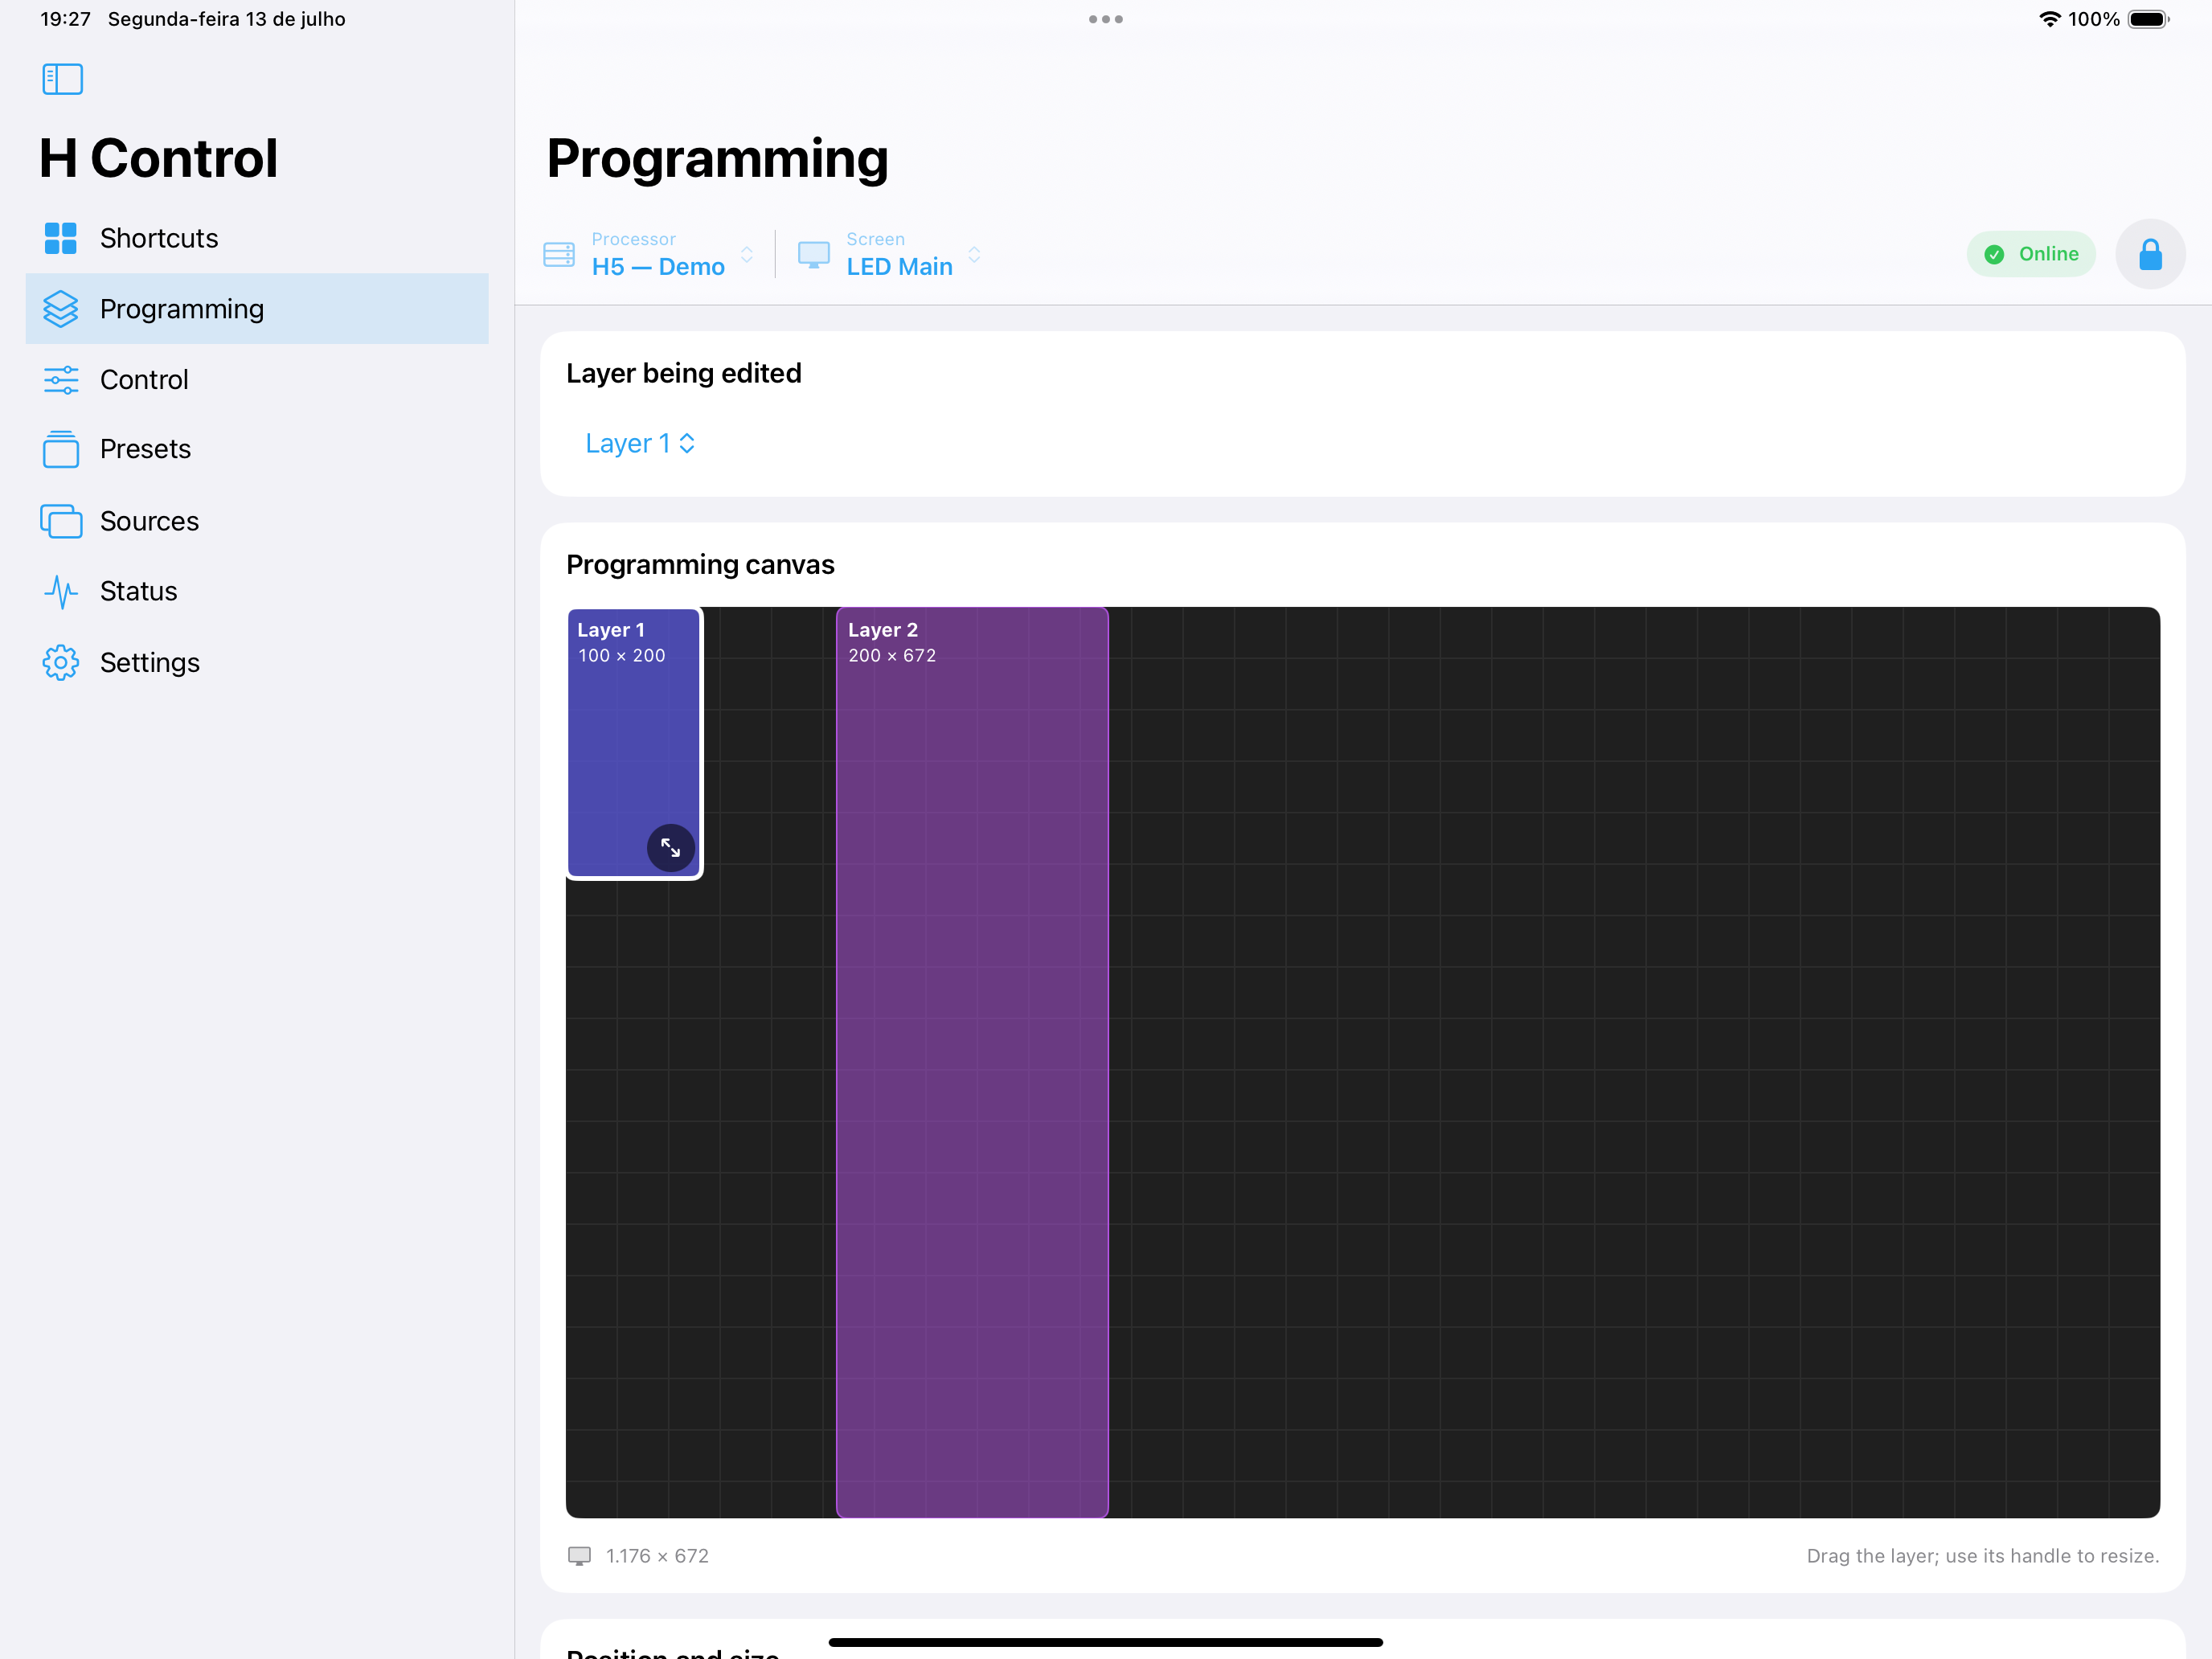Click the 1.176 × 672 canvas size text
Viewport: 2212px width, 1659px height.
[657, 1556]
